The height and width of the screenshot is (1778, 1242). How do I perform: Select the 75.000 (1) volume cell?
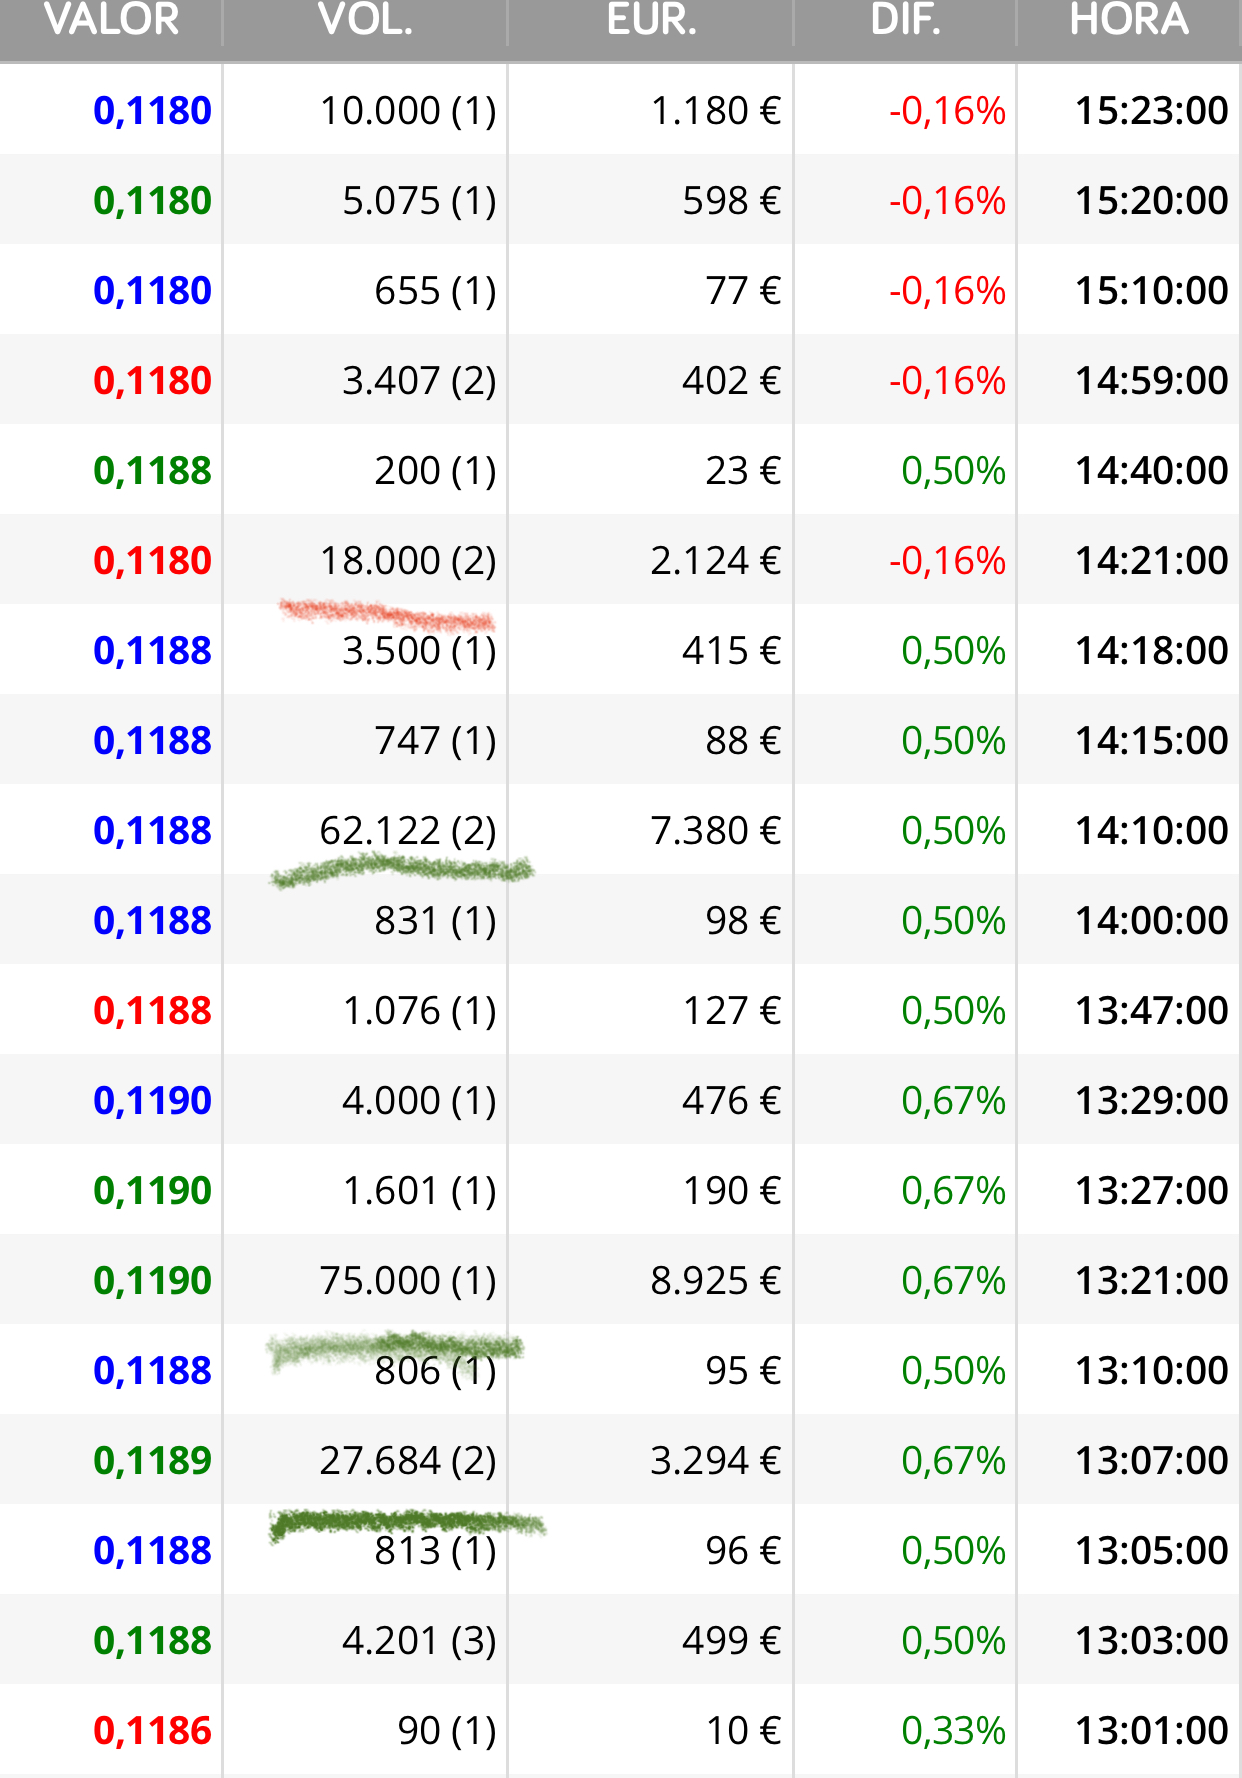[408, 1281]
